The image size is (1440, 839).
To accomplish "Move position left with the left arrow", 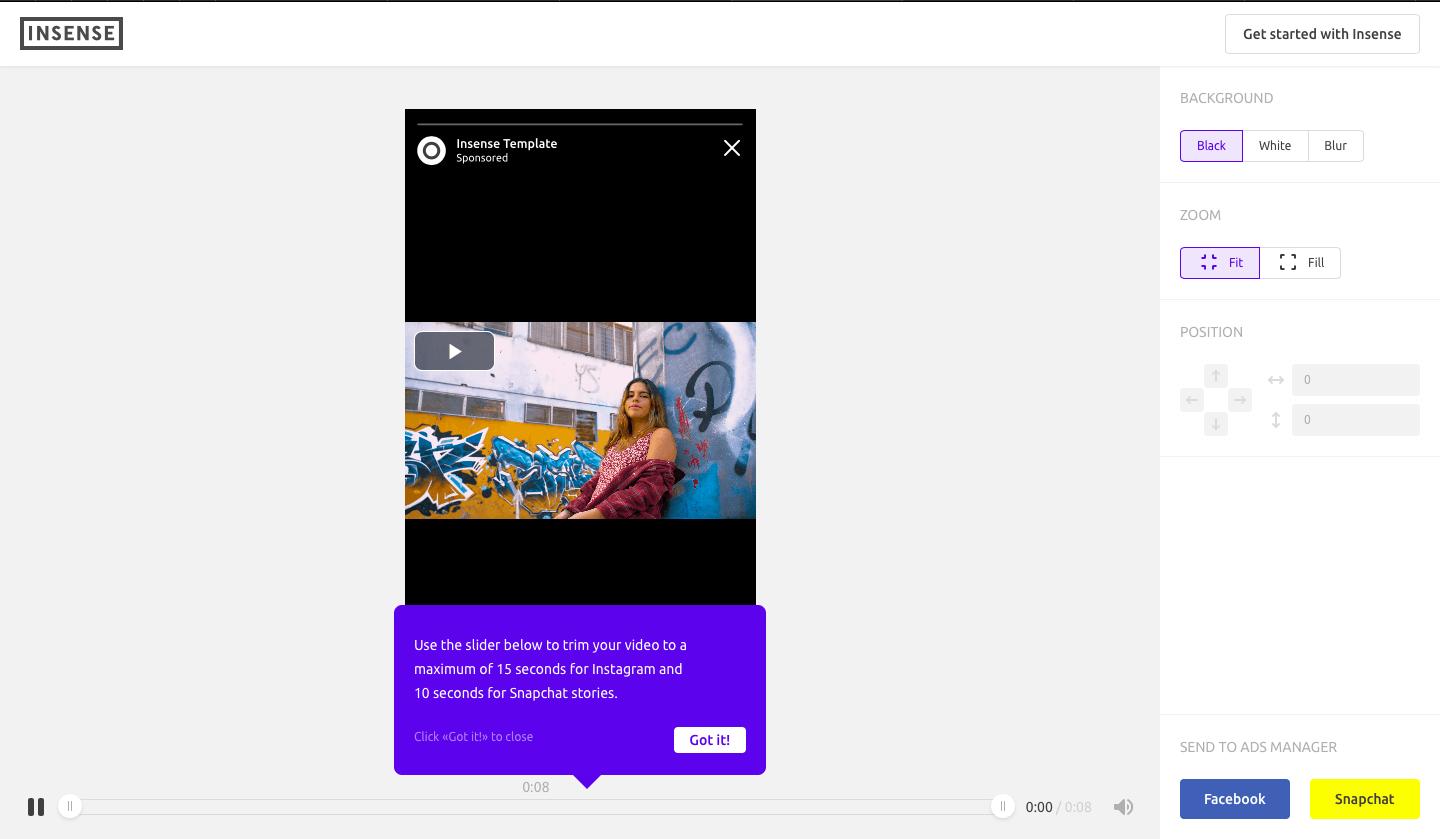I will coord(1192,401).
